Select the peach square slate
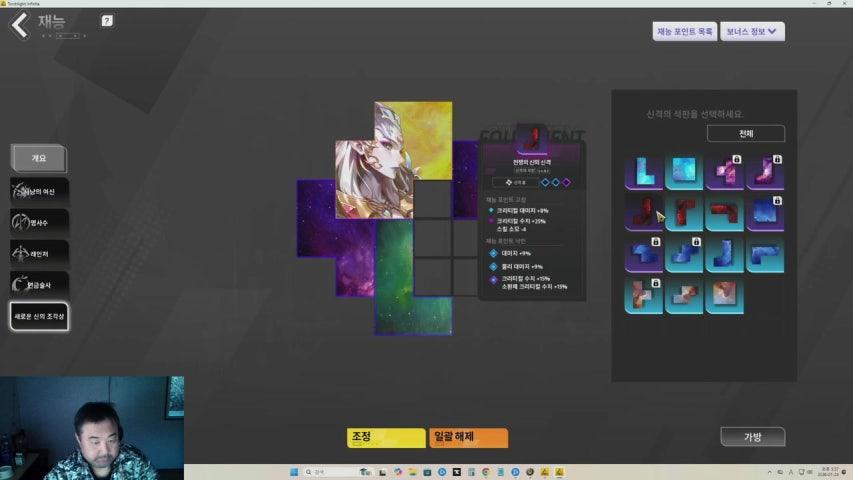This screenshot has width=853, height=480. click(x=725, y=296)
